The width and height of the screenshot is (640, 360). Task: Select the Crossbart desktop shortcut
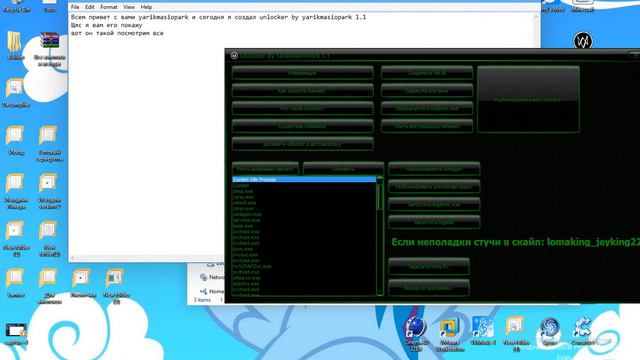(582, 328)
